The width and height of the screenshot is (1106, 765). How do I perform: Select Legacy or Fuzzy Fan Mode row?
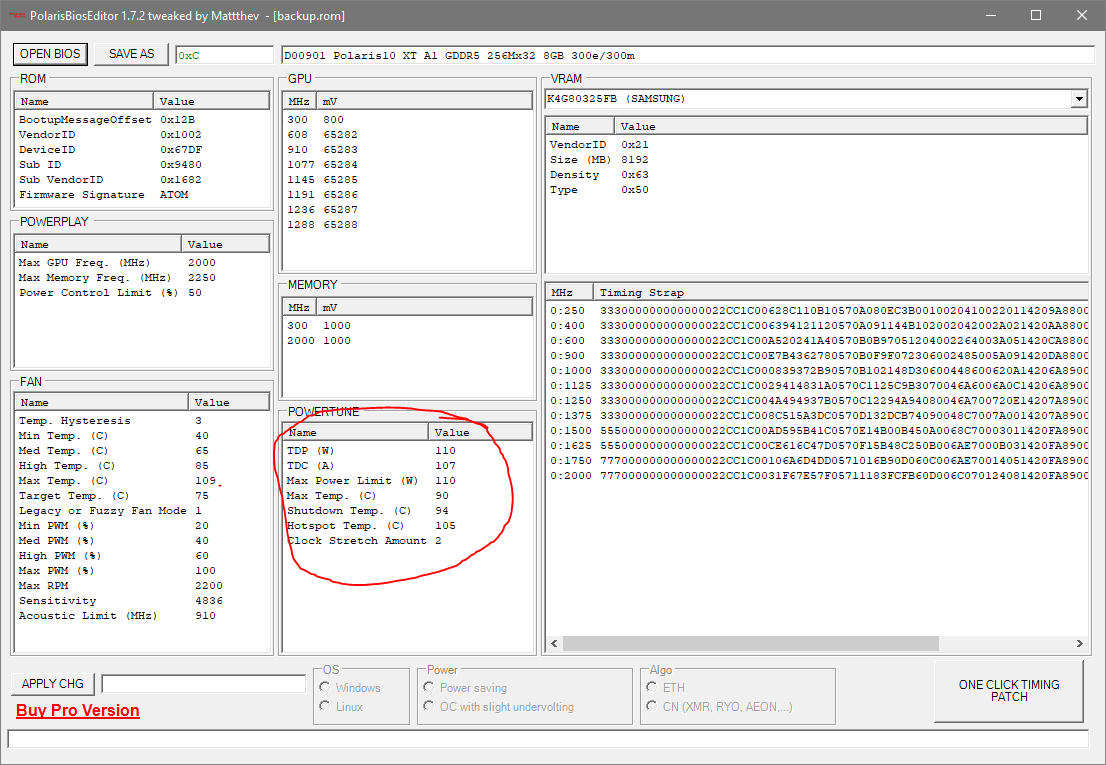[x=142, y=510]
